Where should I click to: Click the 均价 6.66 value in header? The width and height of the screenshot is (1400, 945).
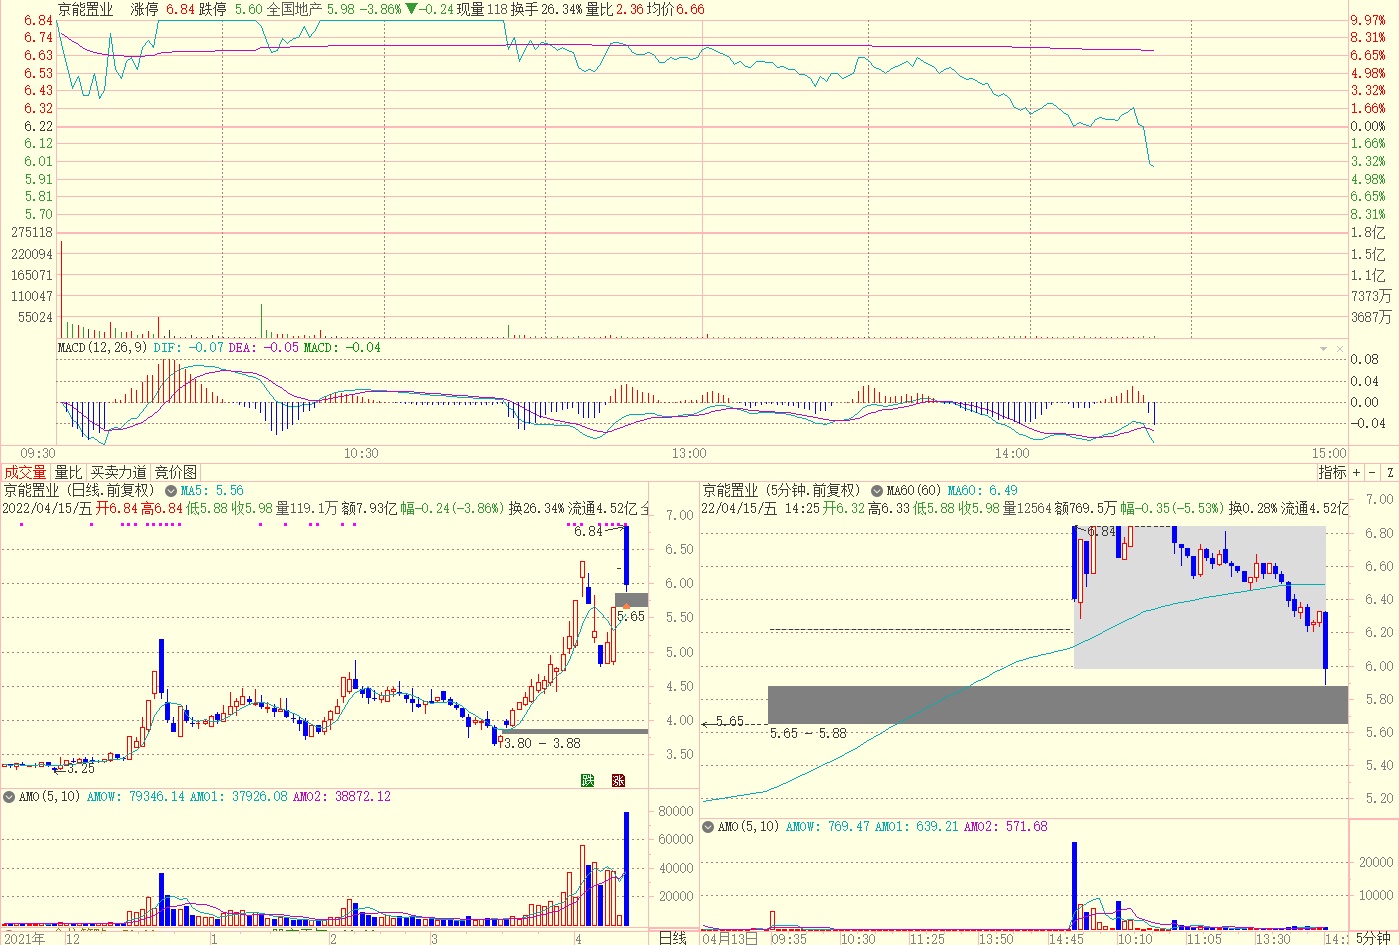click(x=675, y=9)
